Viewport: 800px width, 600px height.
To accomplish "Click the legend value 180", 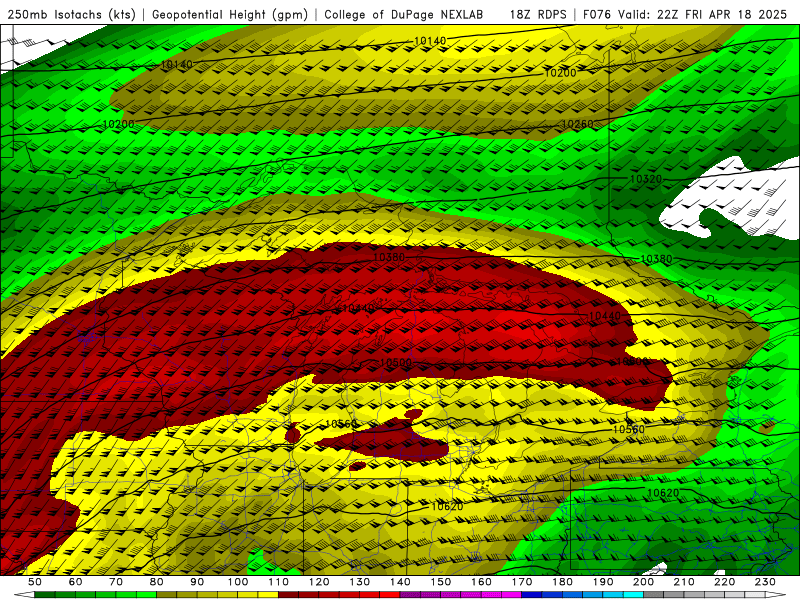I will pyautogui.click(x=563, y=582).
